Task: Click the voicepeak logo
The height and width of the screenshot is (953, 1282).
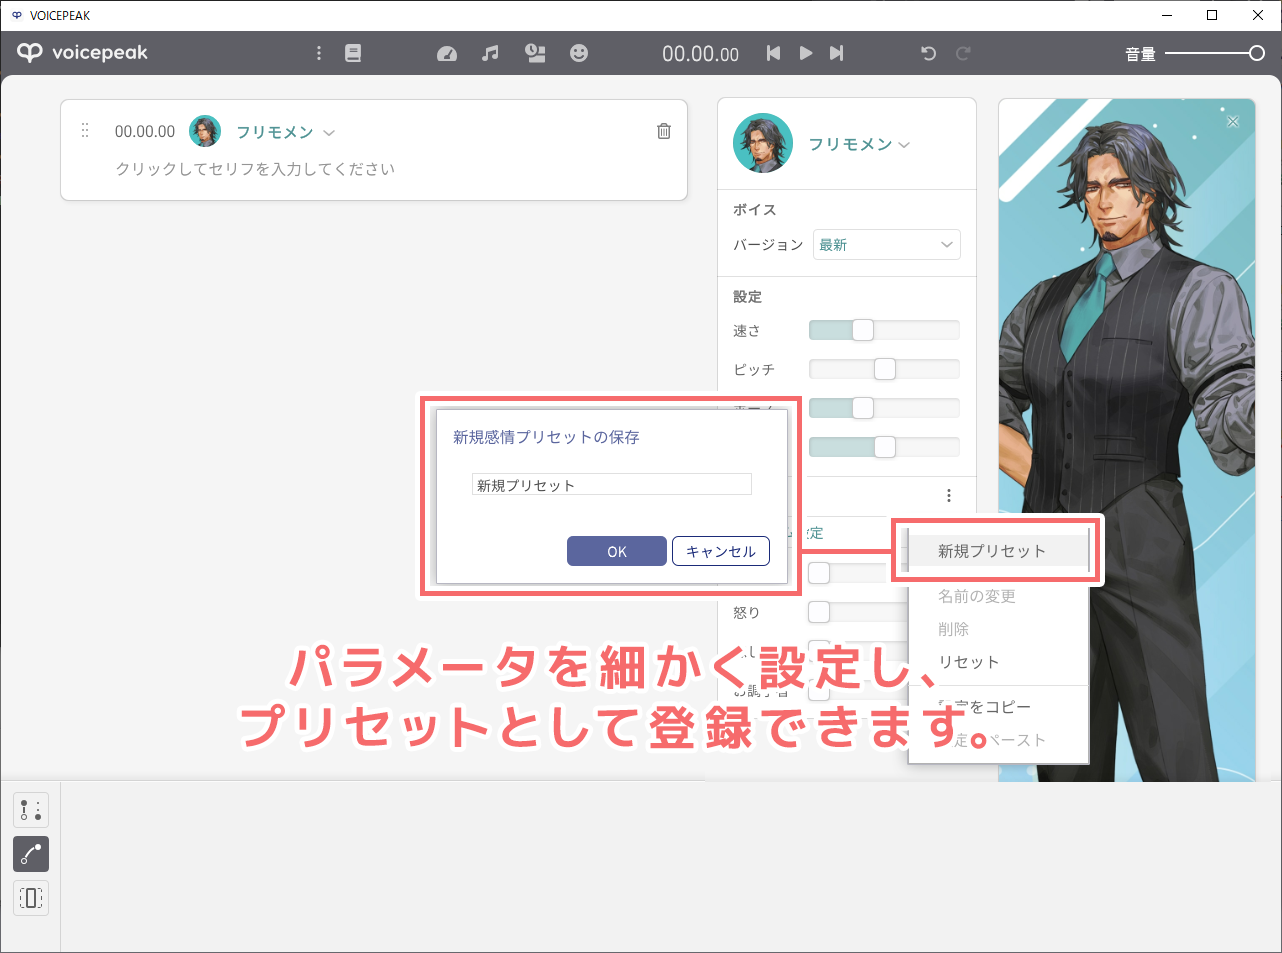Action: click(x=82, y=53)
